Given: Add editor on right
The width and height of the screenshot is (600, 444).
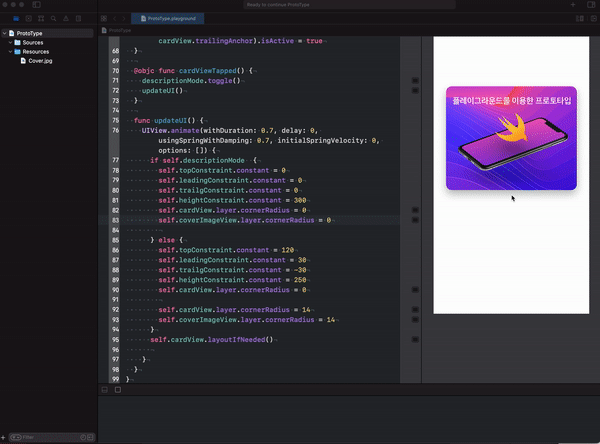Looking at the screenshot, I should (x=593, y=18).
